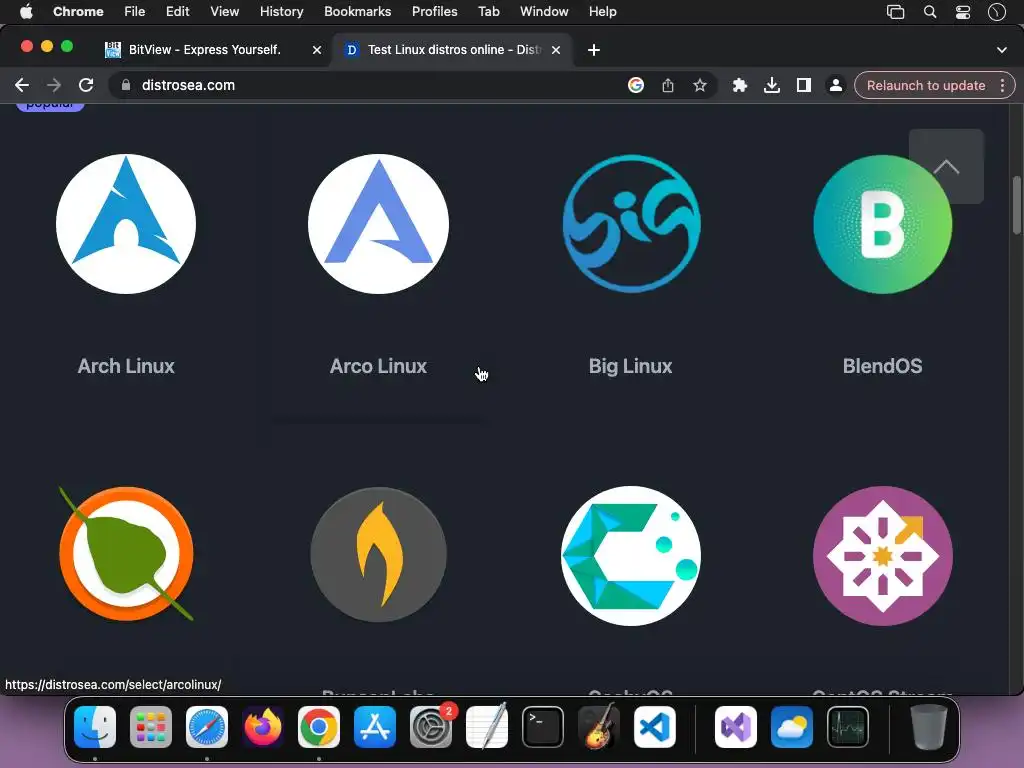Open Control Center in menu bar
The image size is (1024, 768).
point(963,12)
